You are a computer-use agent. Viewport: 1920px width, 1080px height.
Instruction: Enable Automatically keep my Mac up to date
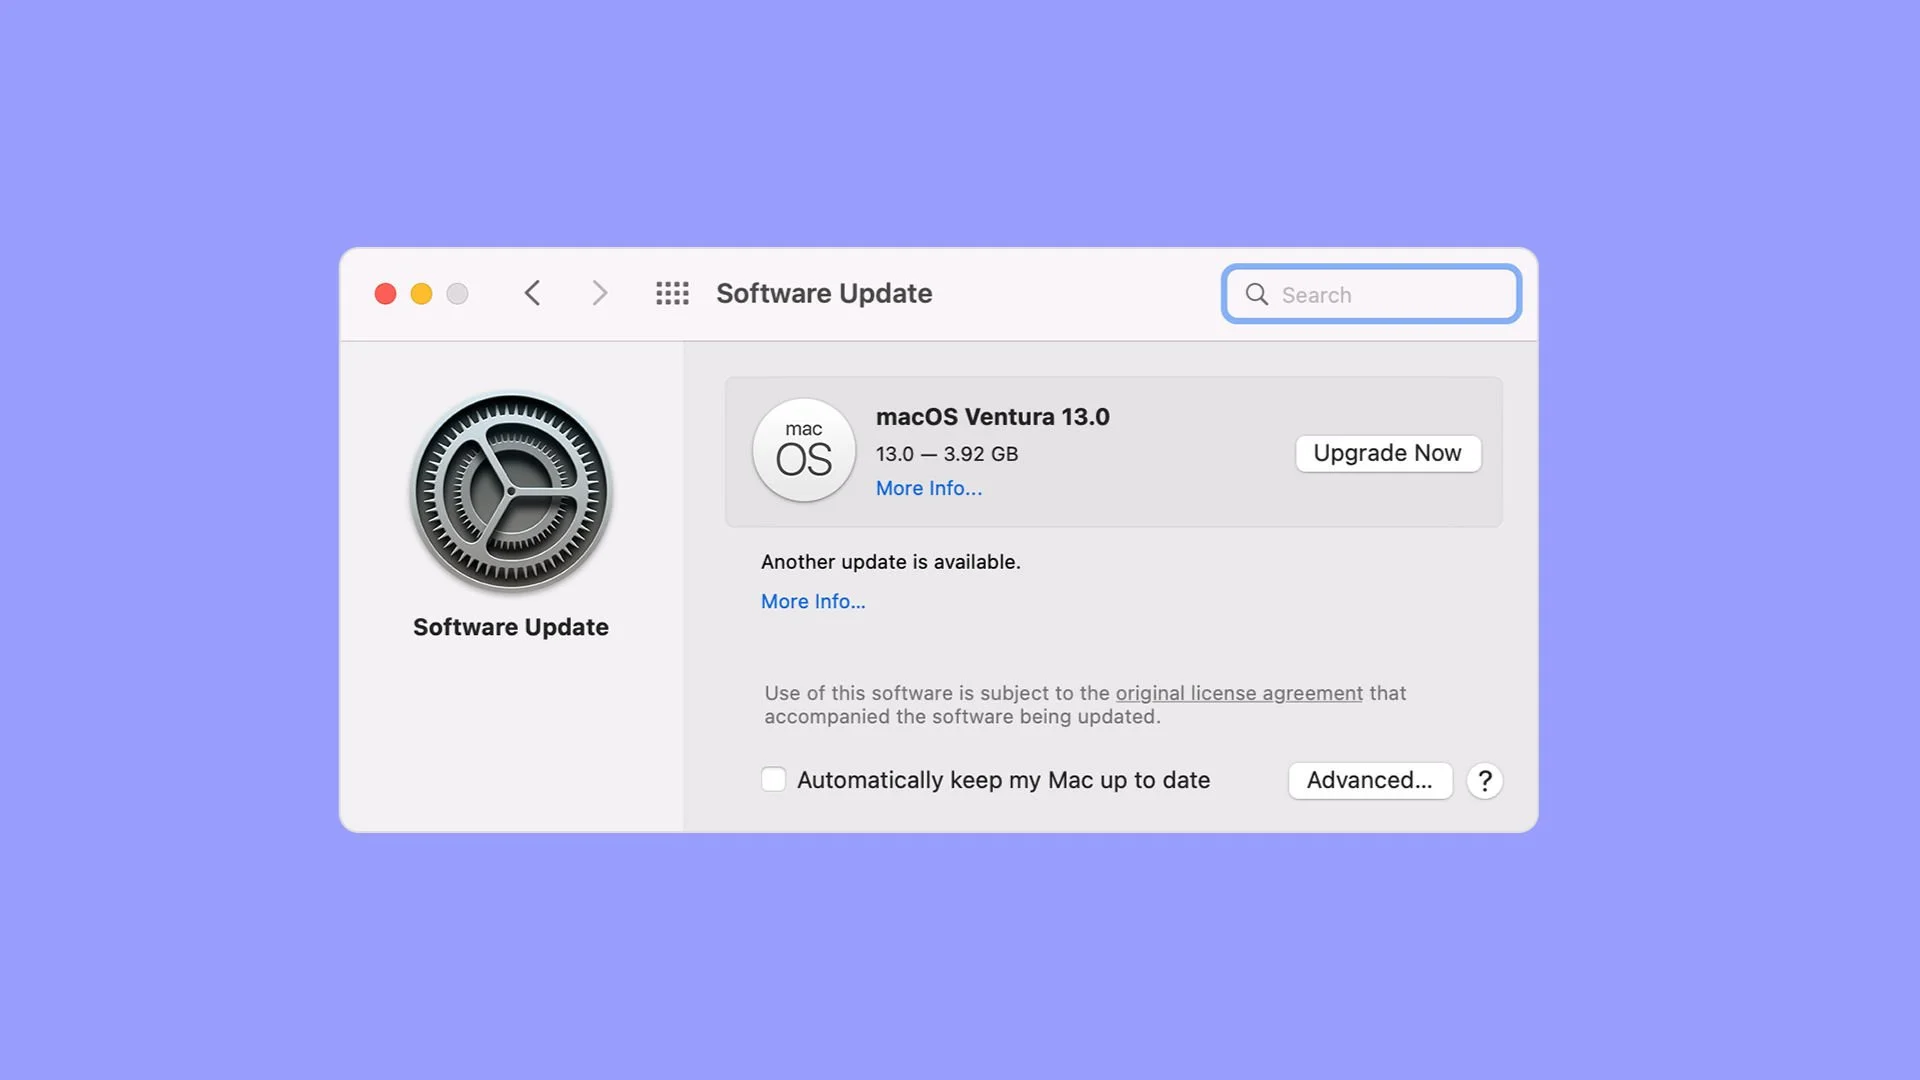tap(773, 779)
